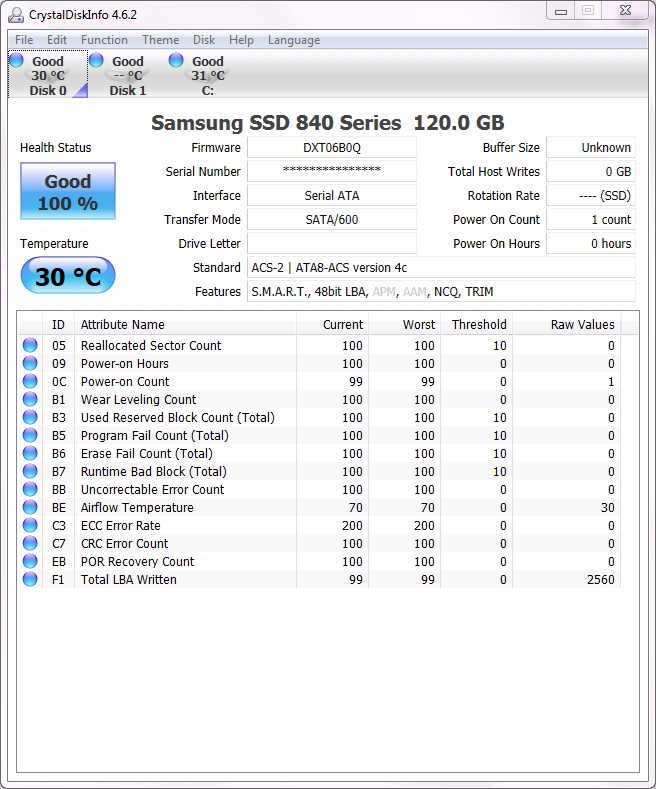Click the Power On Count value 1 count
The height and width of the screenshot is (789, 656).
(591, 219)
